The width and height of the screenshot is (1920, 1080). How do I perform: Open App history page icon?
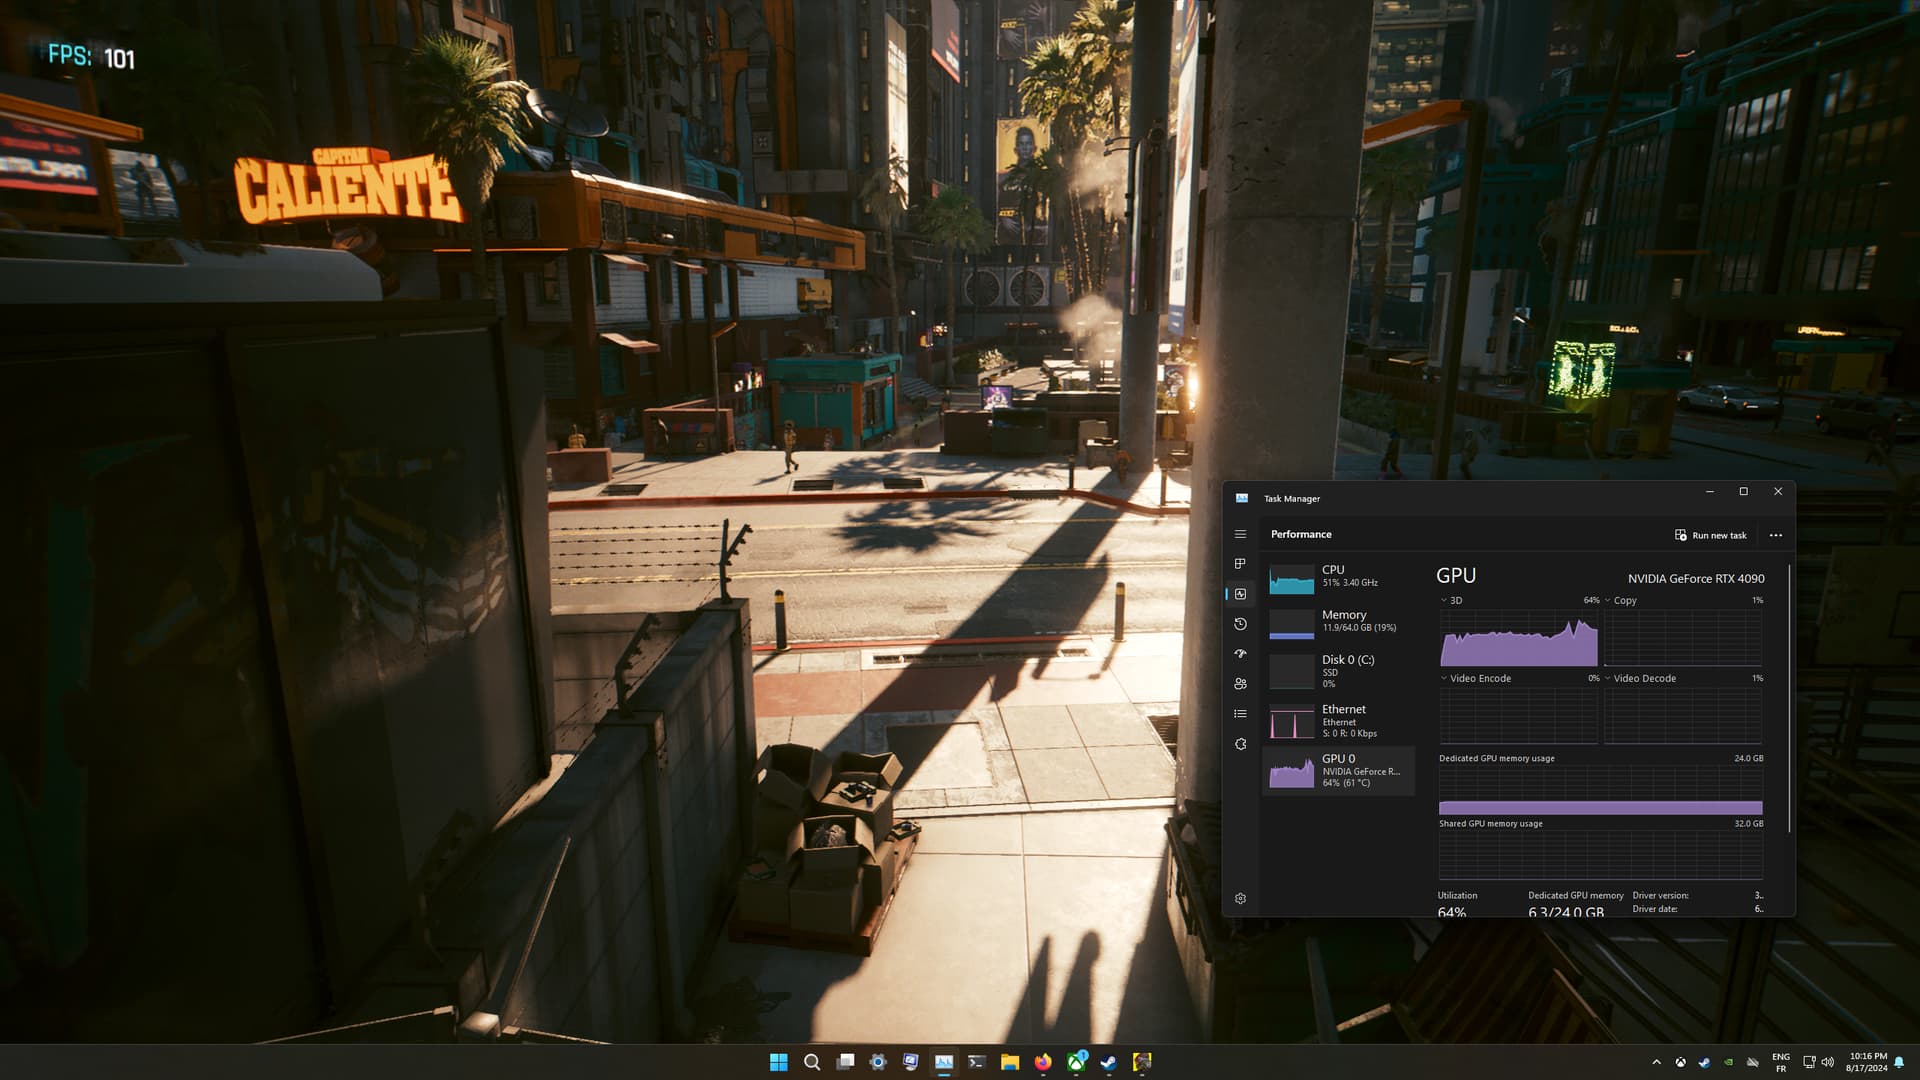pyautogui.click(x=1240, y=624)
